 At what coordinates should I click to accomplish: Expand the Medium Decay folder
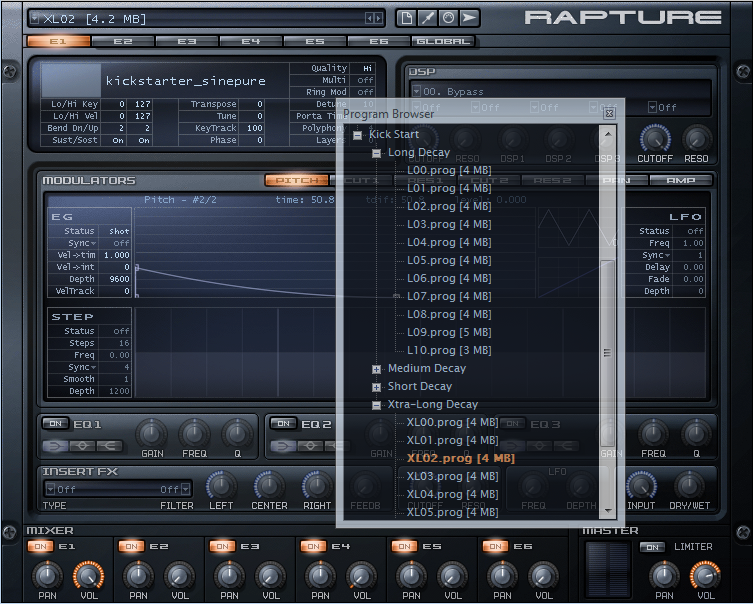377,369
